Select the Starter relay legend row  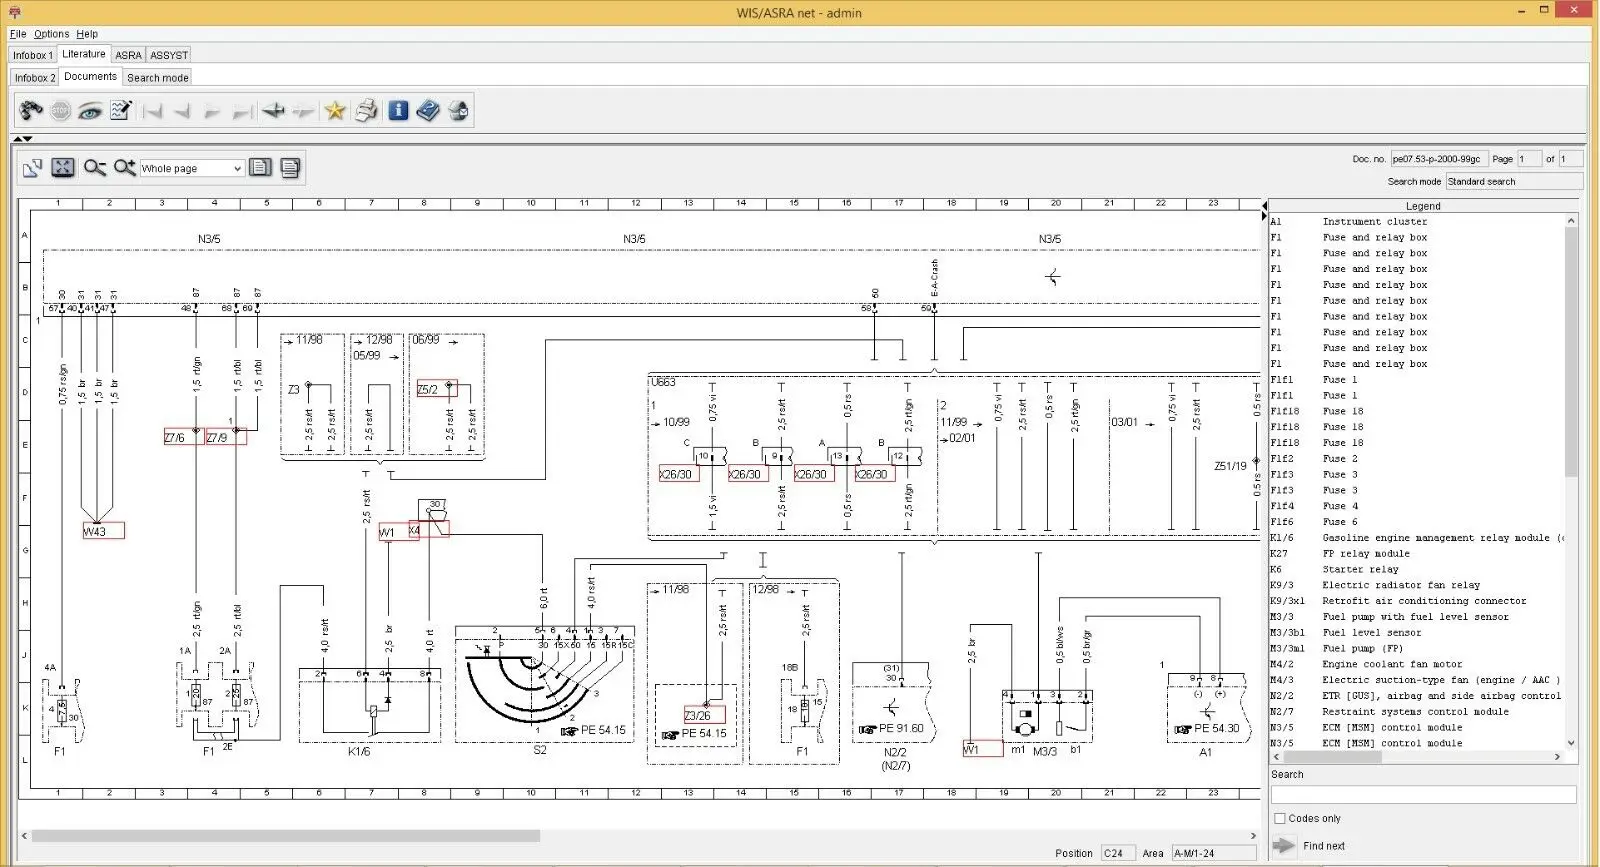[x=1415, y=569]
